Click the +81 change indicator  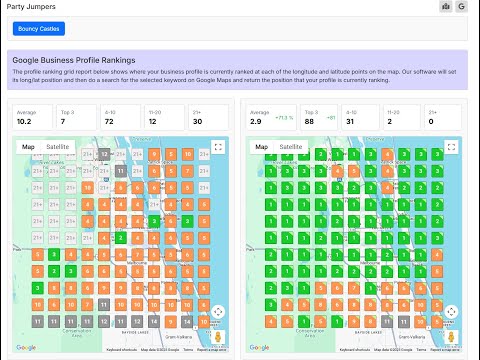click(331, 118)
